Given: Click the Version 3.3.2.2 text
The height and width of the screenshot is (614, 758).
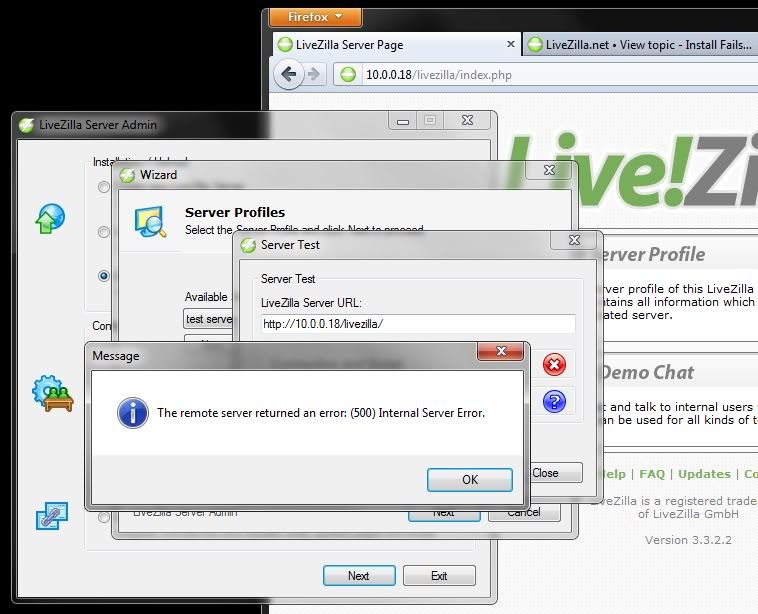Looking at the screenshot, I should click(688, 540).
